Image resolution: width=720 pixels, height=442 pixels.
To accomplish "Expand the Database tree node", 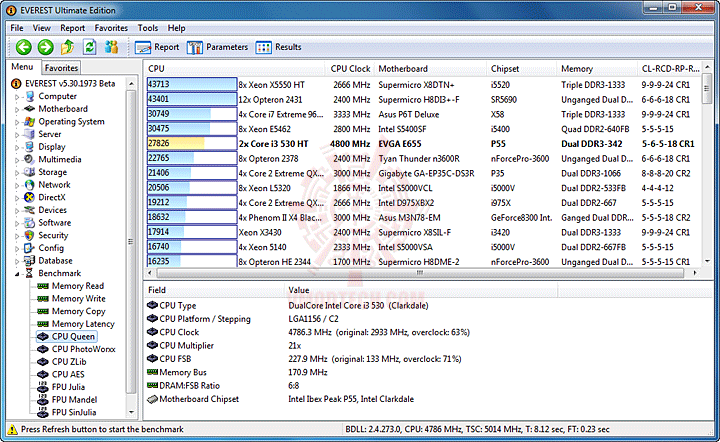I will (17, 261).
